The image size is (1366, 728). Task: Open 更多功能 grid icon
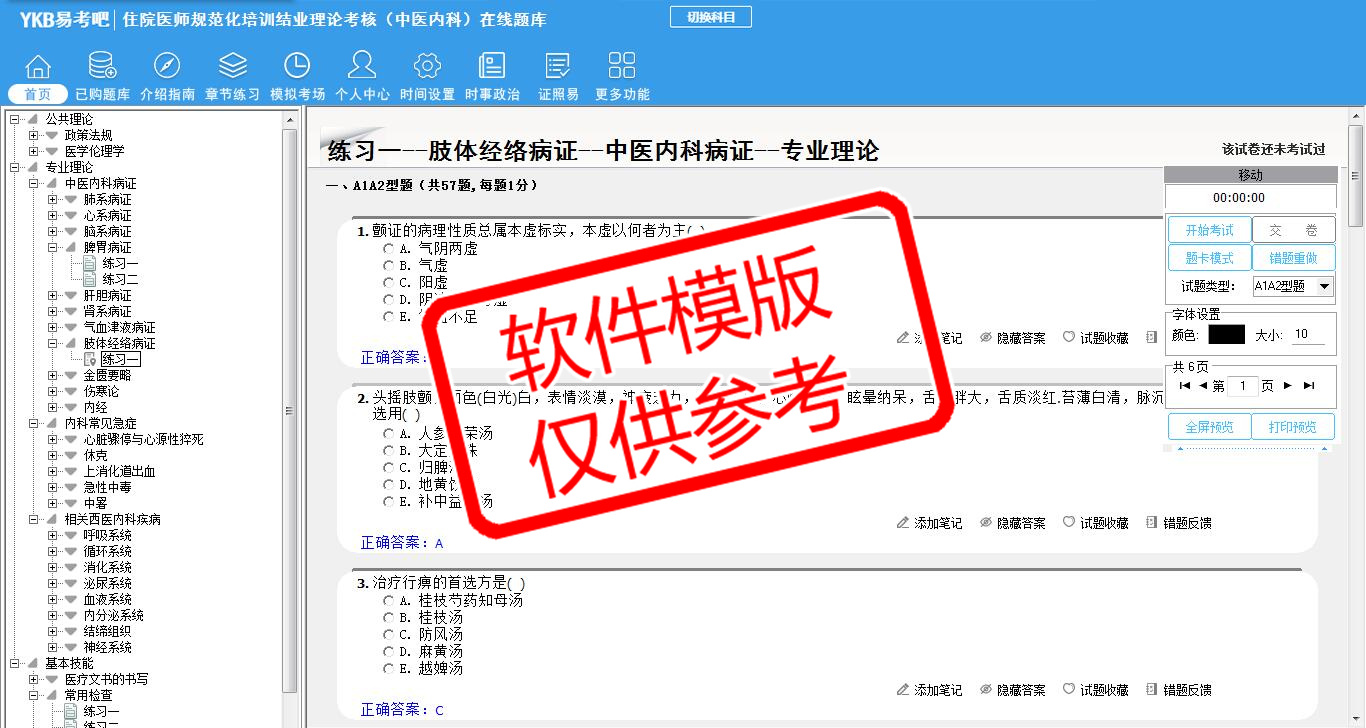tap(622, 66)
